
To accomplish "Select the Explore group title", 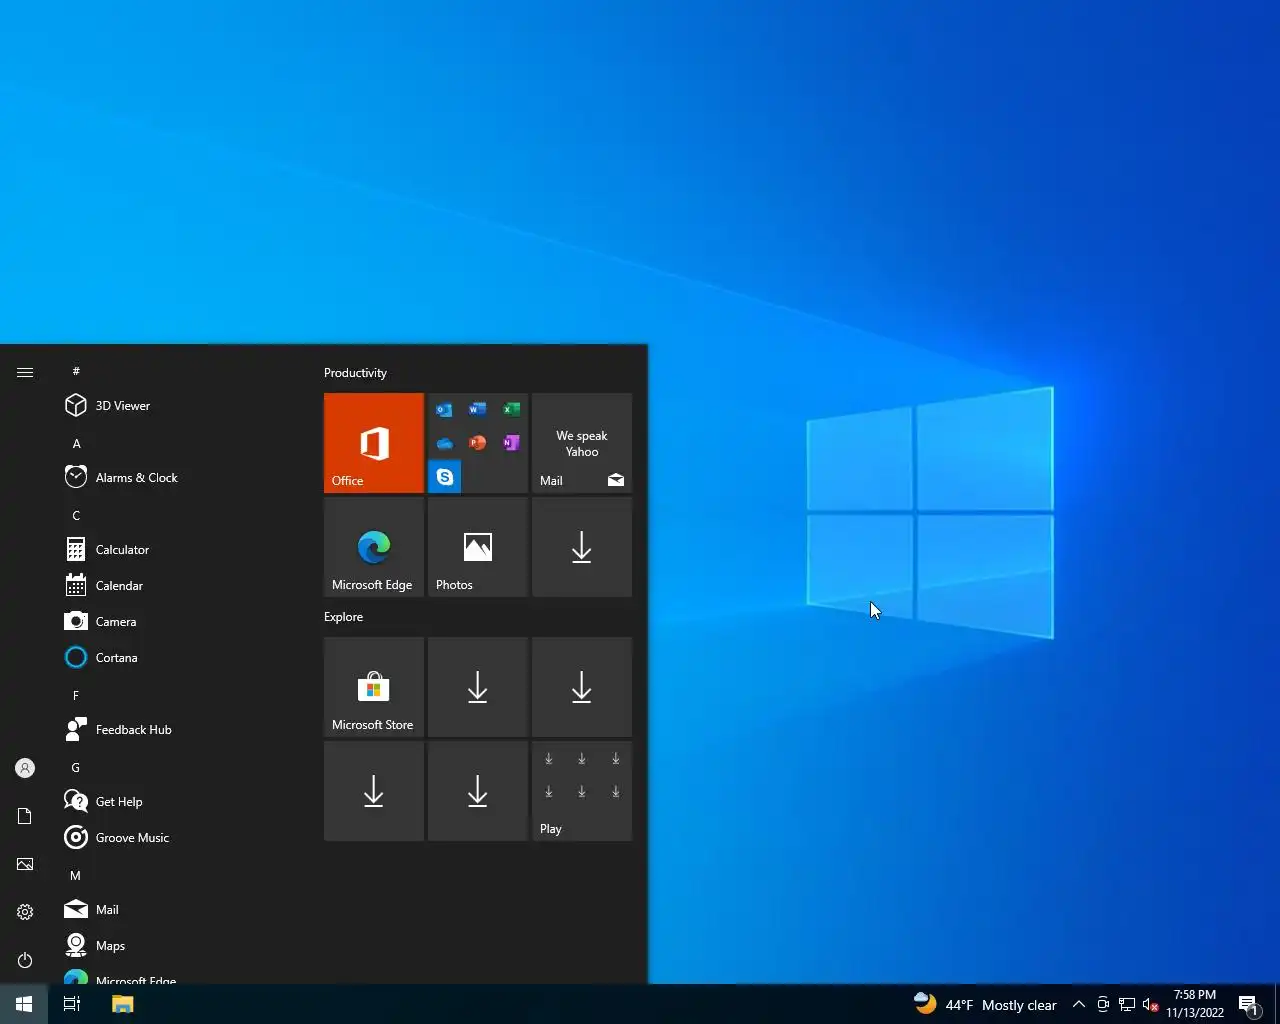I will [x=343, y=617].
